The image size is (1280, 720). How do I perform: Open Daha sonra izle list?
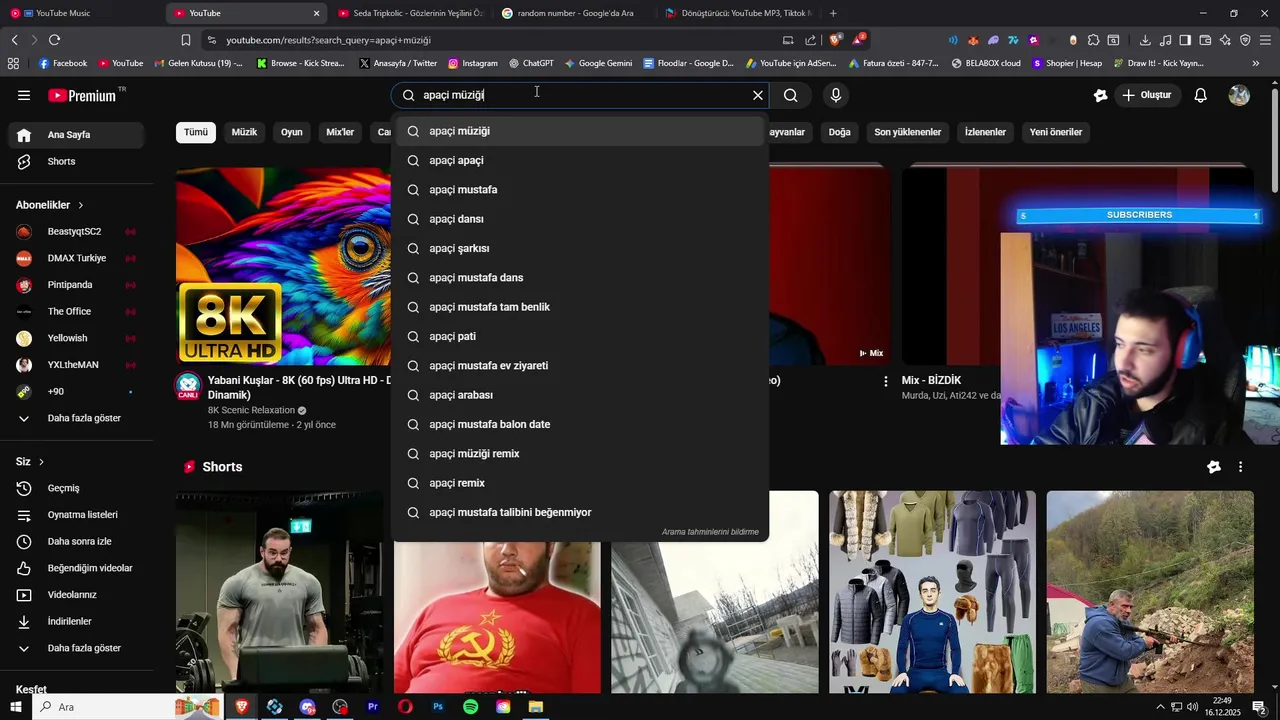[x=76, y=542]
